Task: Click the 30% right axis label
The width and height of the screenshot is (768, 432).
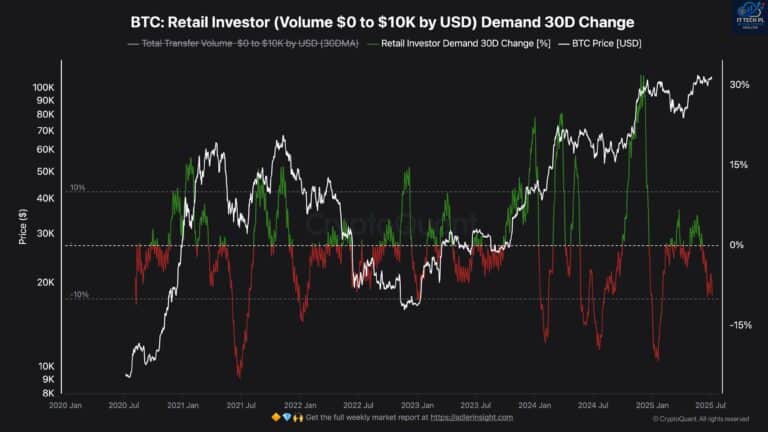Action: 739,85
